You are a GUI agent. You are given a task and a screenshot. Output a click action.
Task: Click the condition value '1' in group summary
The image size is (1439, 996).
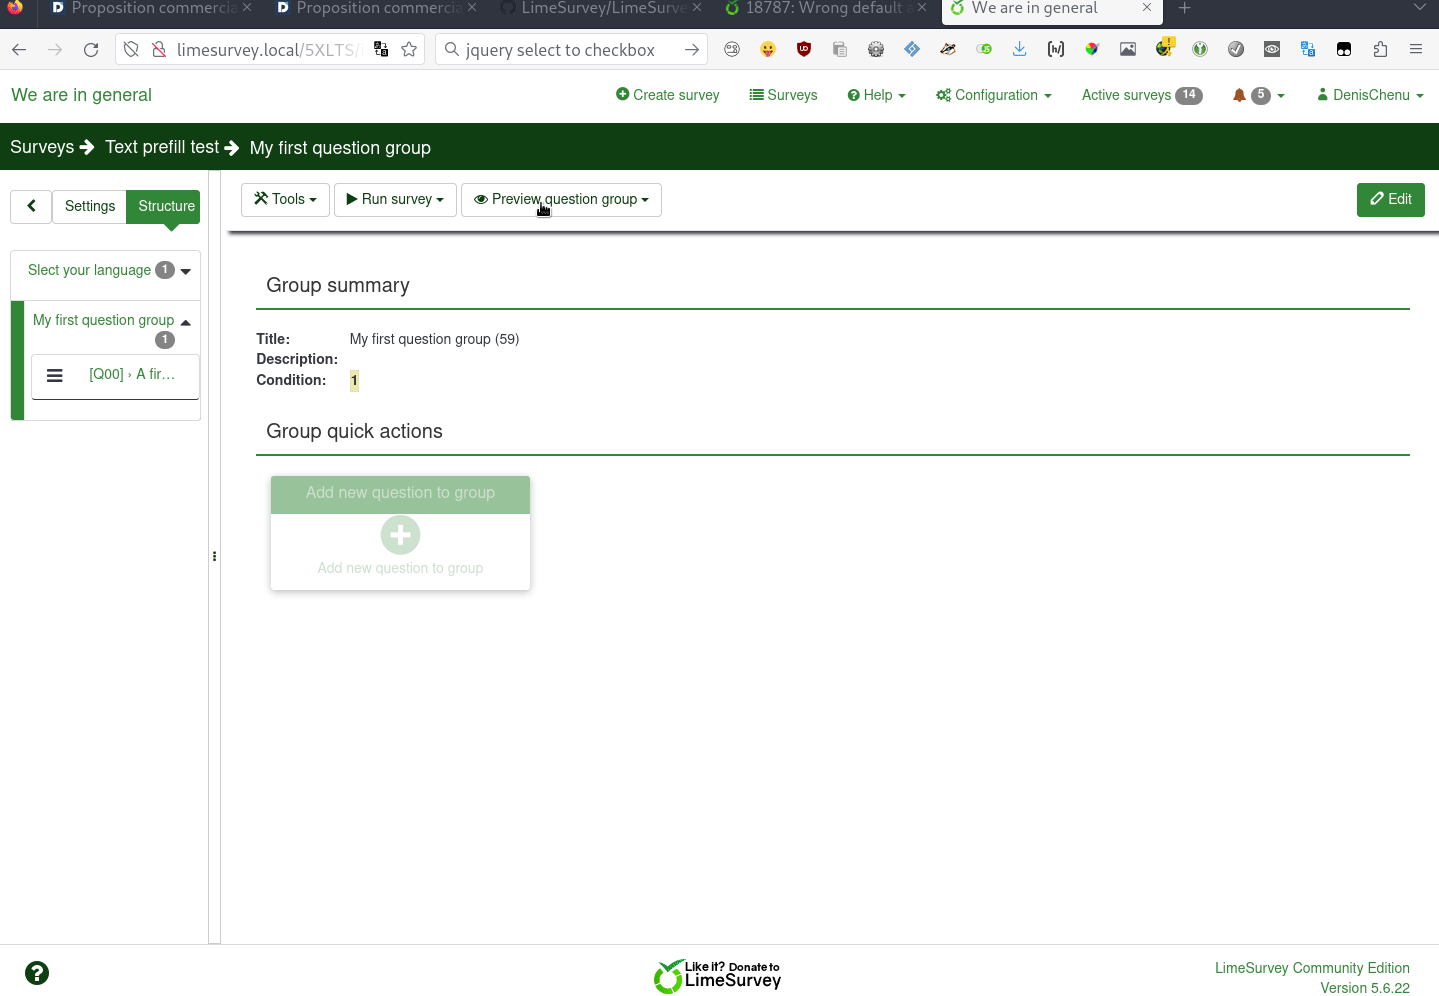354,380
